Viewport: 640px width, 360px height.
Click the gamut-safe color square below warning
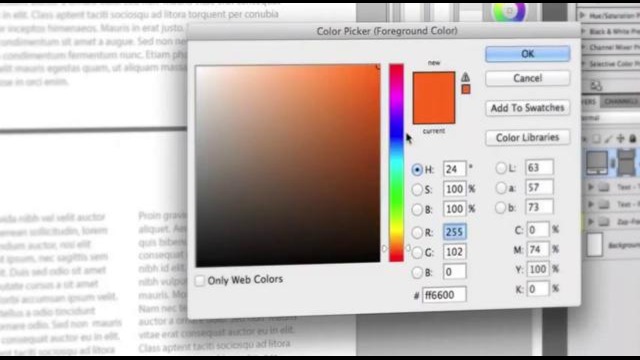[x=466, y=89]
